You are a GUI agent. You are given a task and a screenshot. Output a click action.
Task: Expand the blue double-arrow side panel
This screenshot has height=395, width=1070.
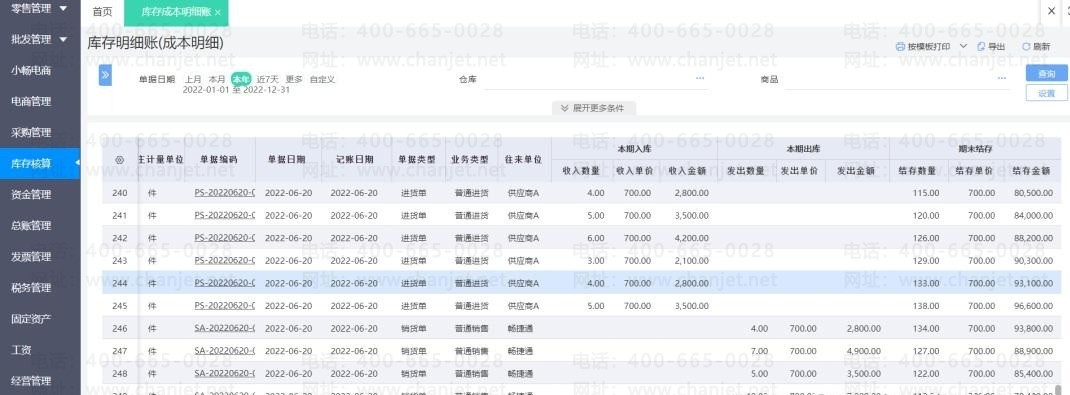(105, 74)
